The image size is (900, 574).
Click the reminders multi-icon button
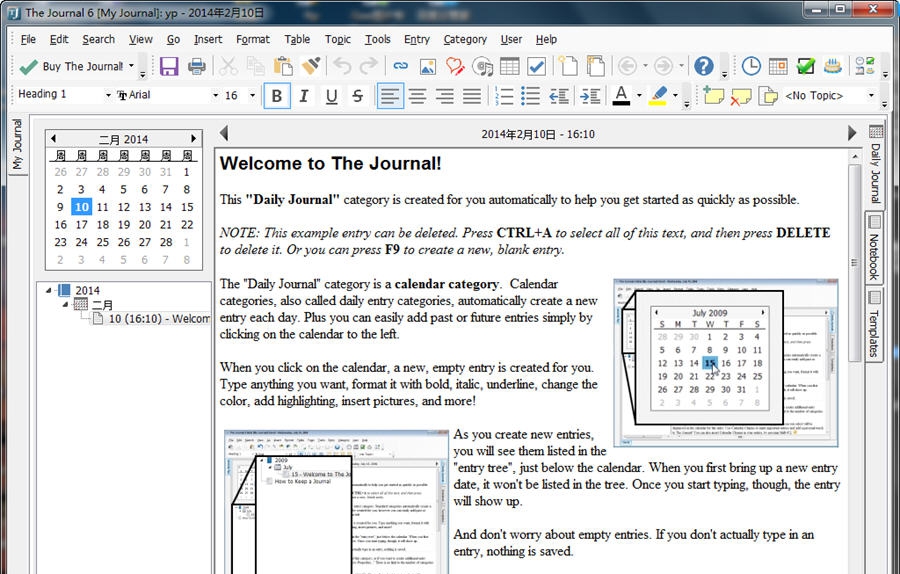[x=865, y=67]
